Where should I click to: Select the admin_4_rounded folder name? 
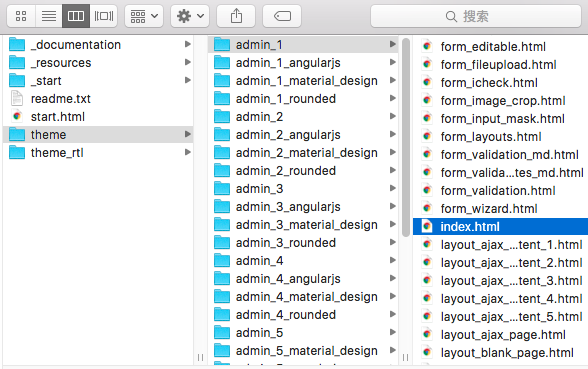[x=286, y=315]
